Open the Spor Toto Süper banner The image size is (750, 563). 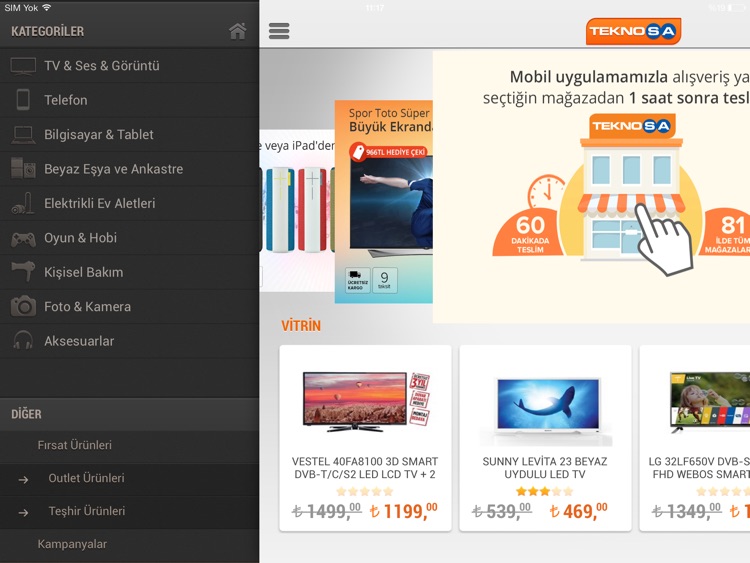384,201
